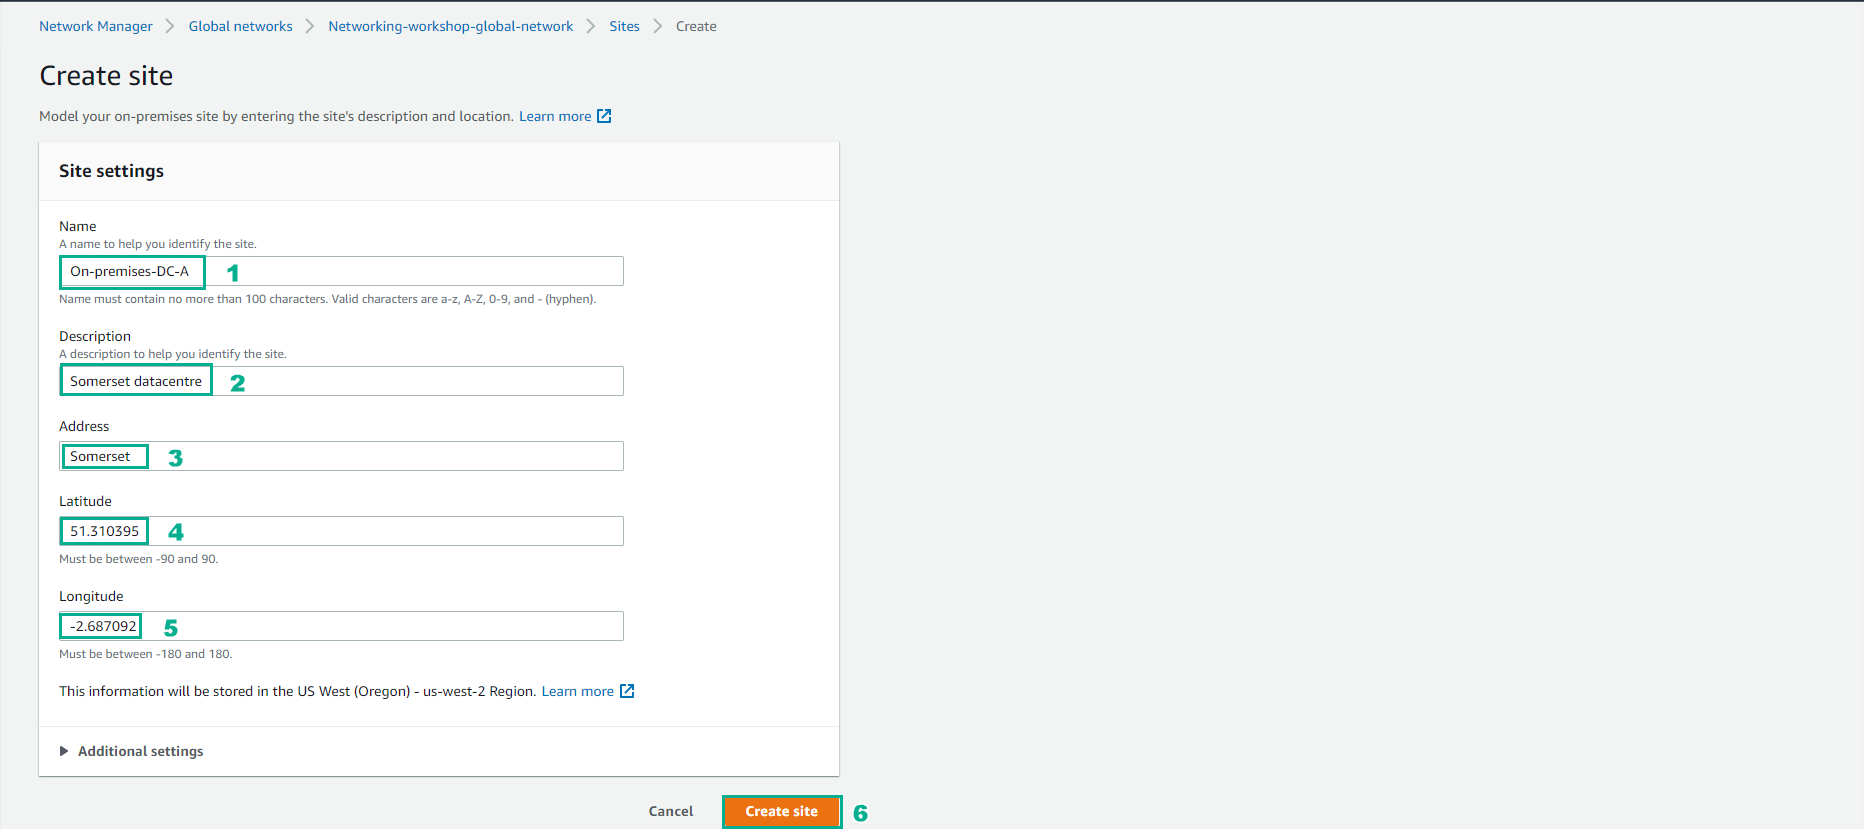This screenshot has width=1864, height=838.
Task: Click the Longitude input field
Action: [341, 626]
